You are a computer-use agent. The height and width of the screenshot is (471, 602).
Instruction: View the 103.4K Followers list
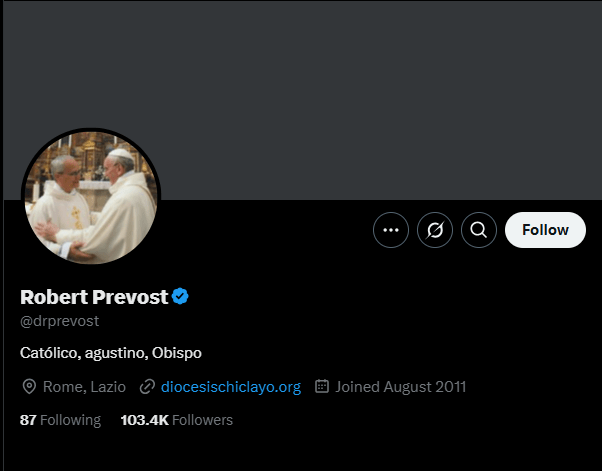pos(176,420)
